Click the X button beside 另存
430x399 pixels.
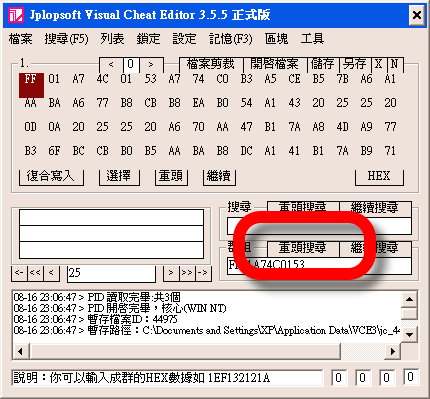click(x=378, y=64)
